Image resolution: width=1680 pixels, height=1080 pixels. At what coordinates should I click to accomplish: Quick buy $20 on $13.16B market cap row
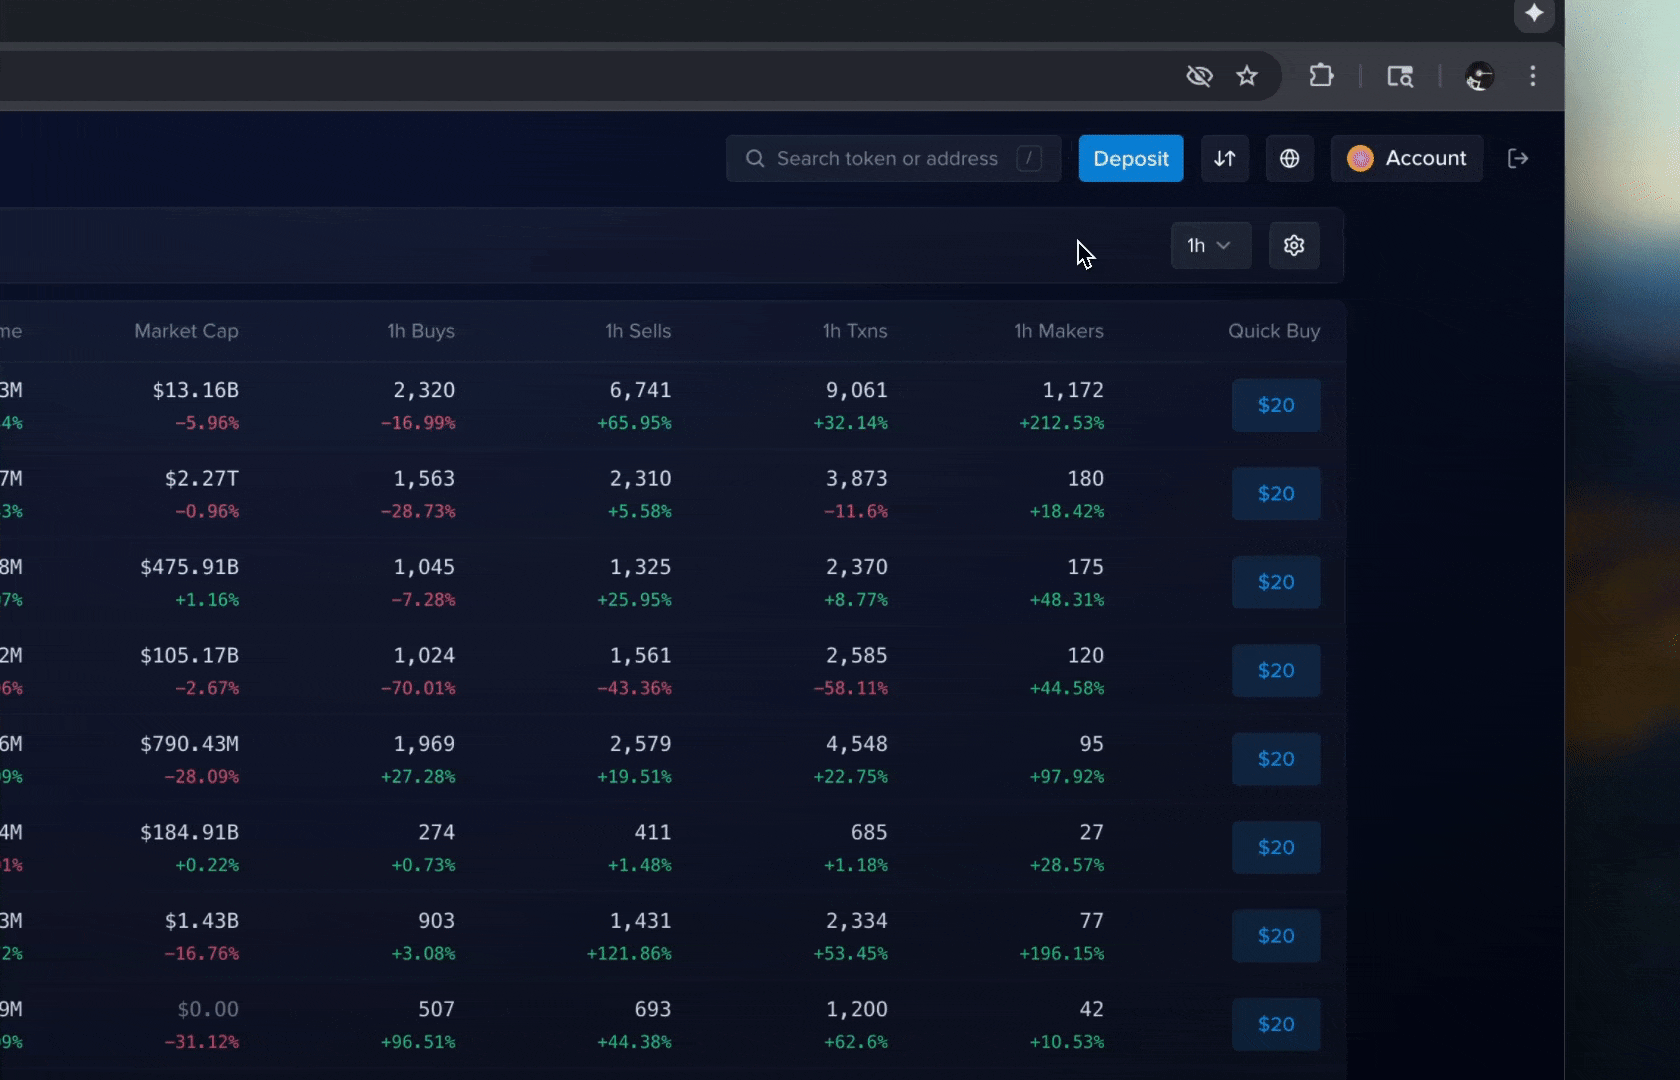(x=1276, y=405)
